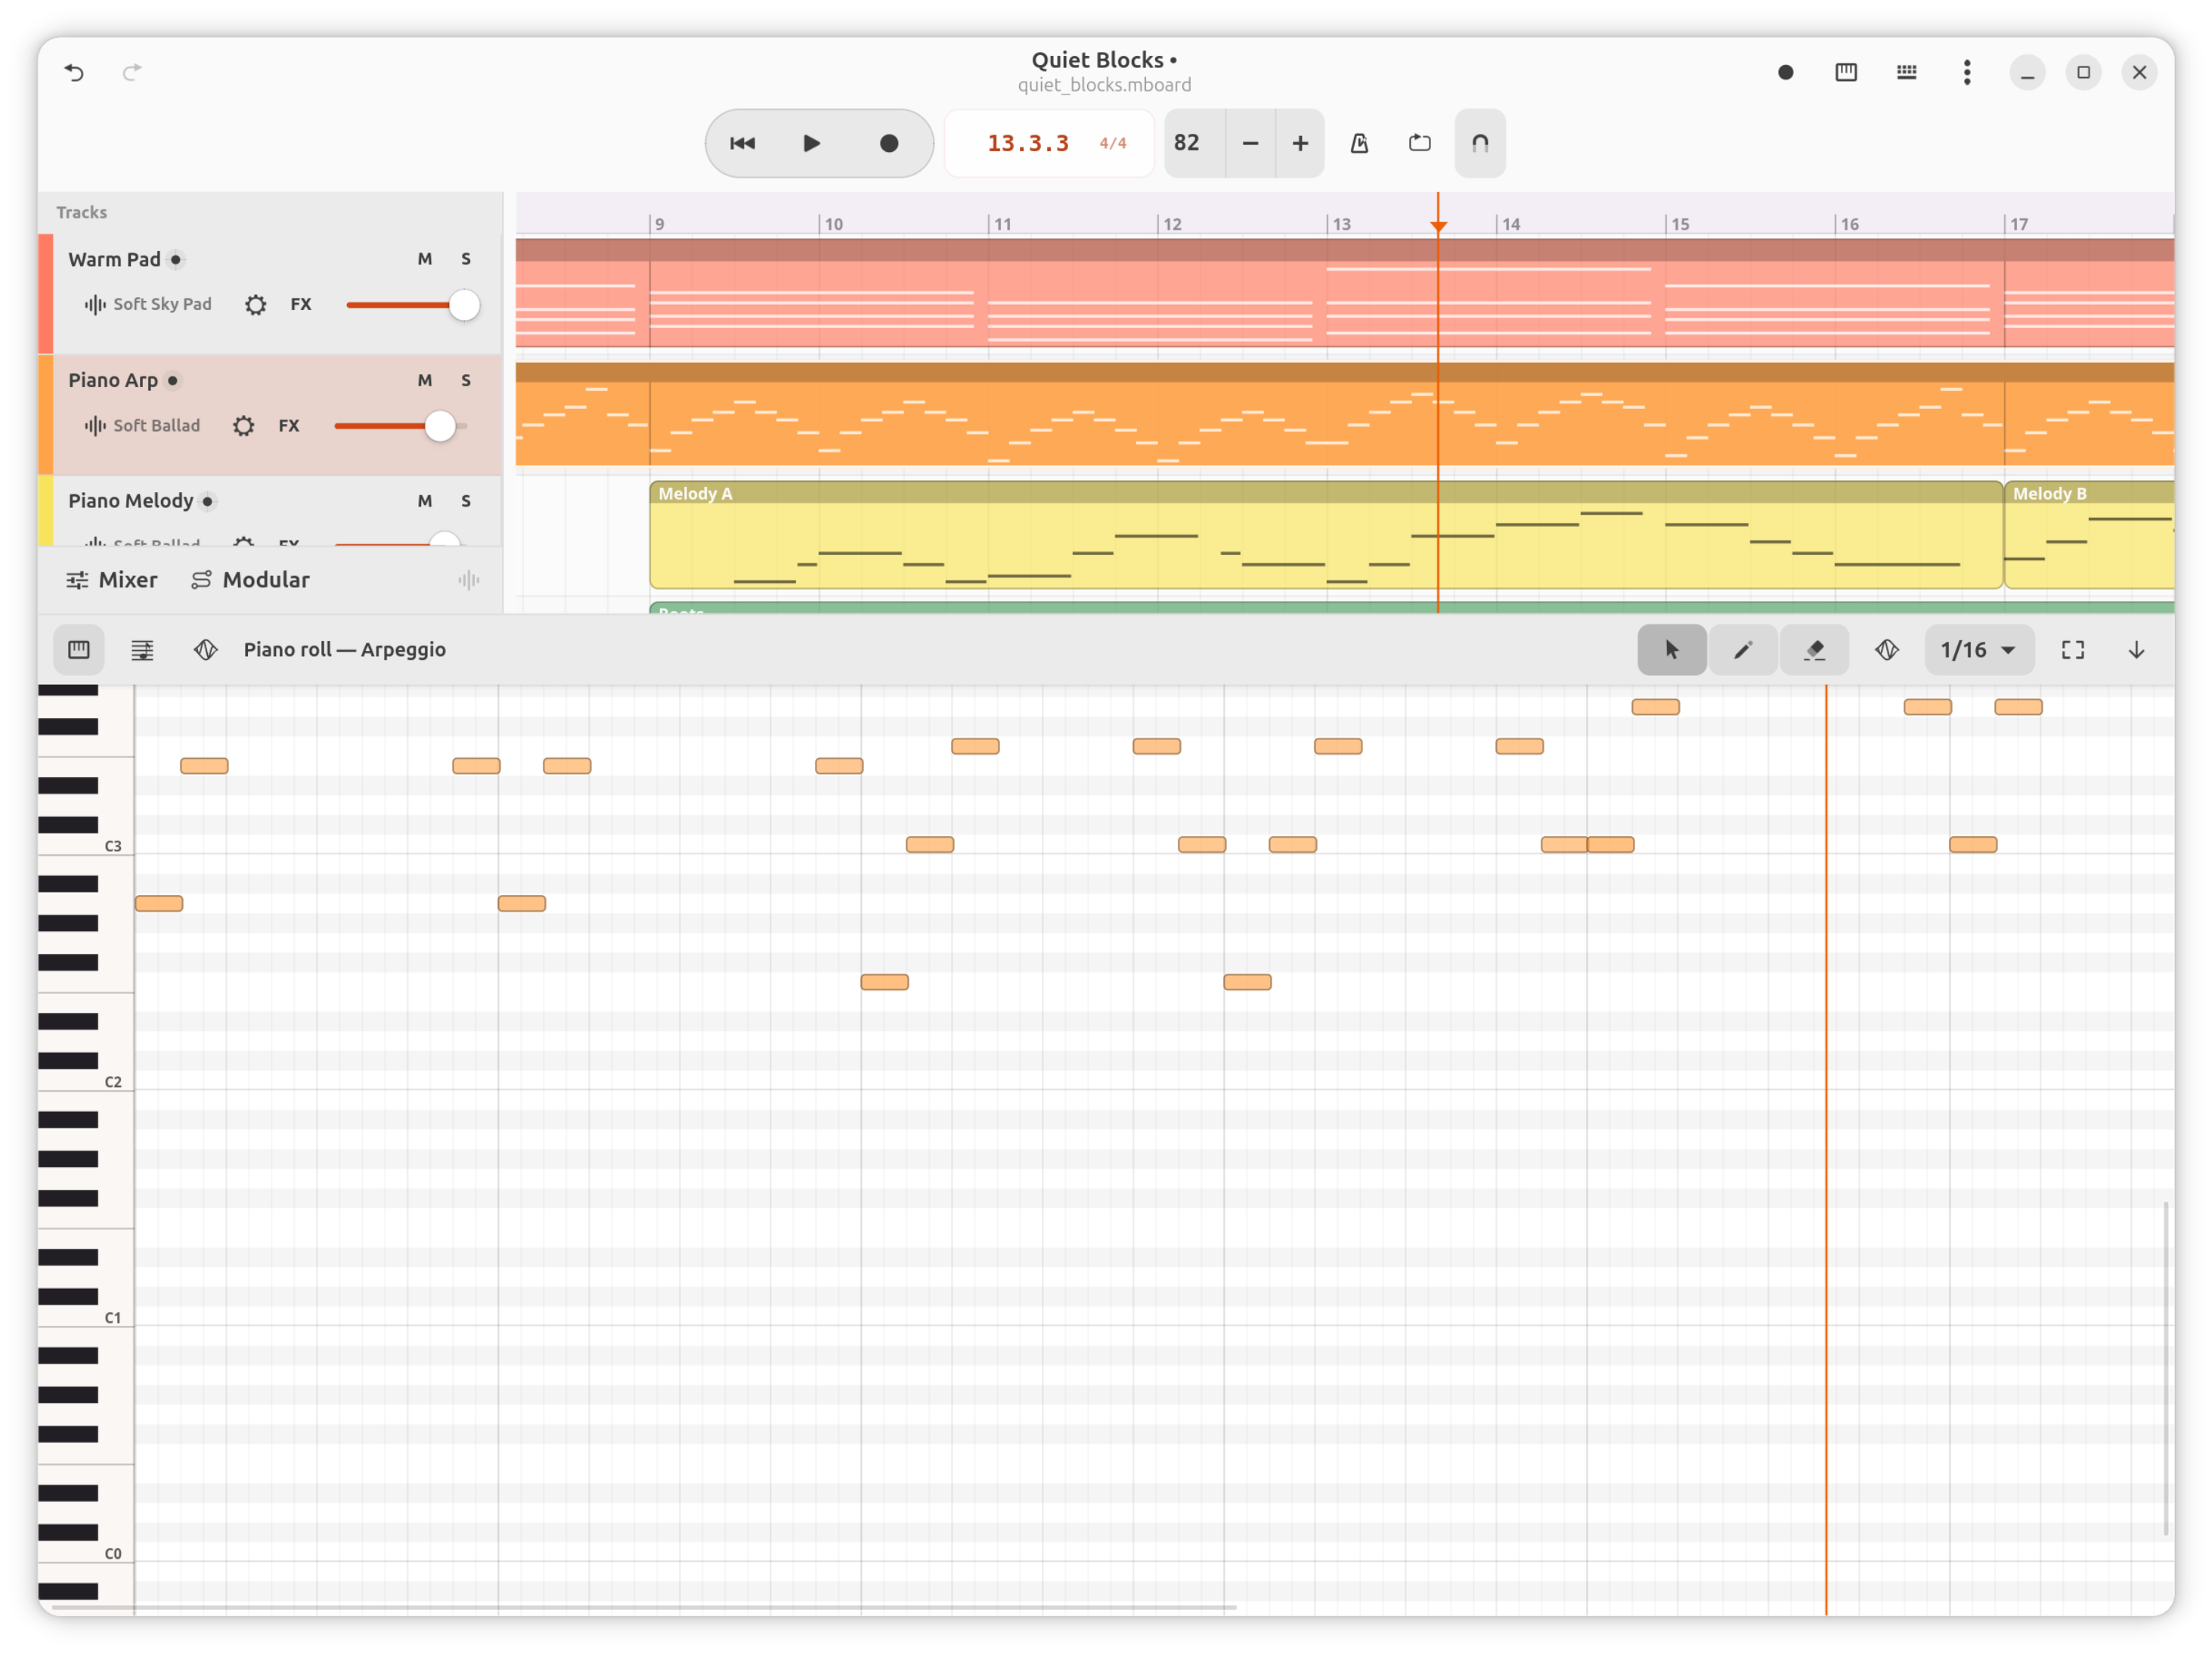
Task: Click the position display 13.3.3
Action: (1028, 143)
